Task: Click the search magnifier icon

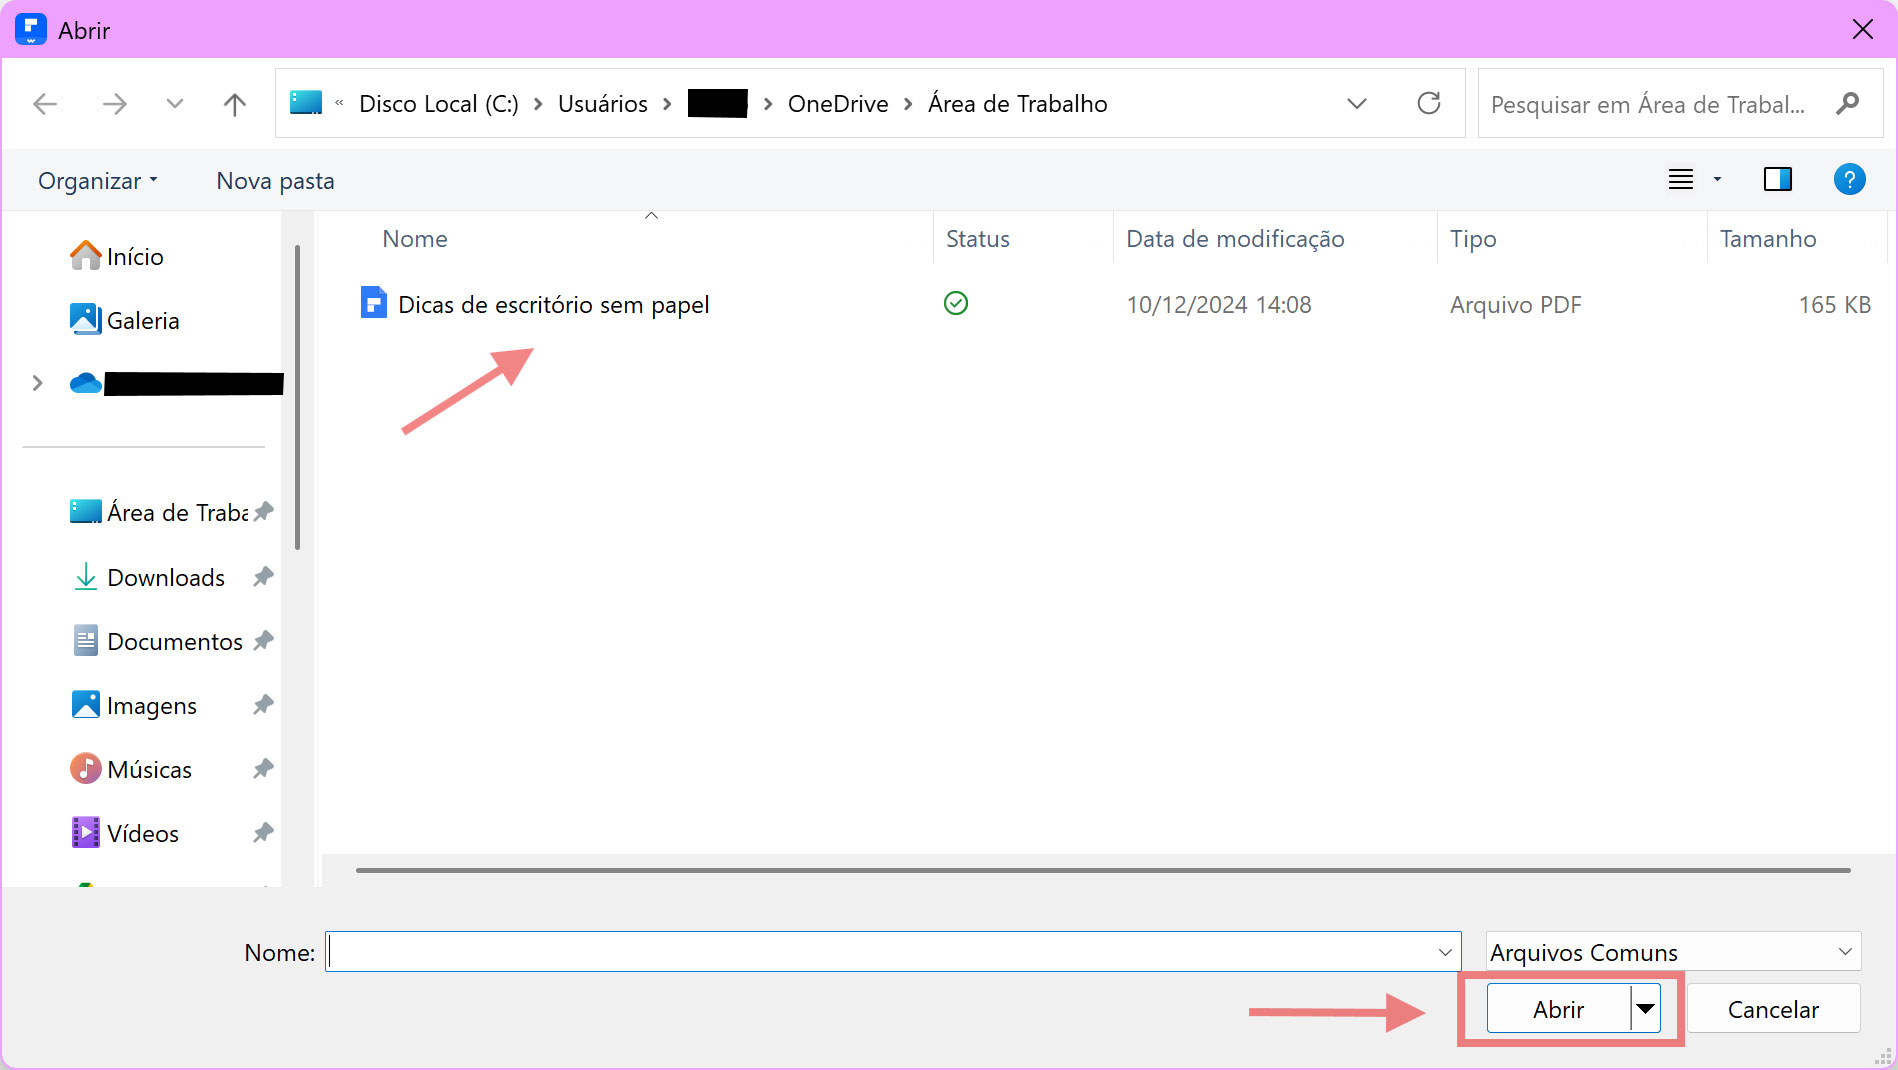Action: tap(1847, 104)
